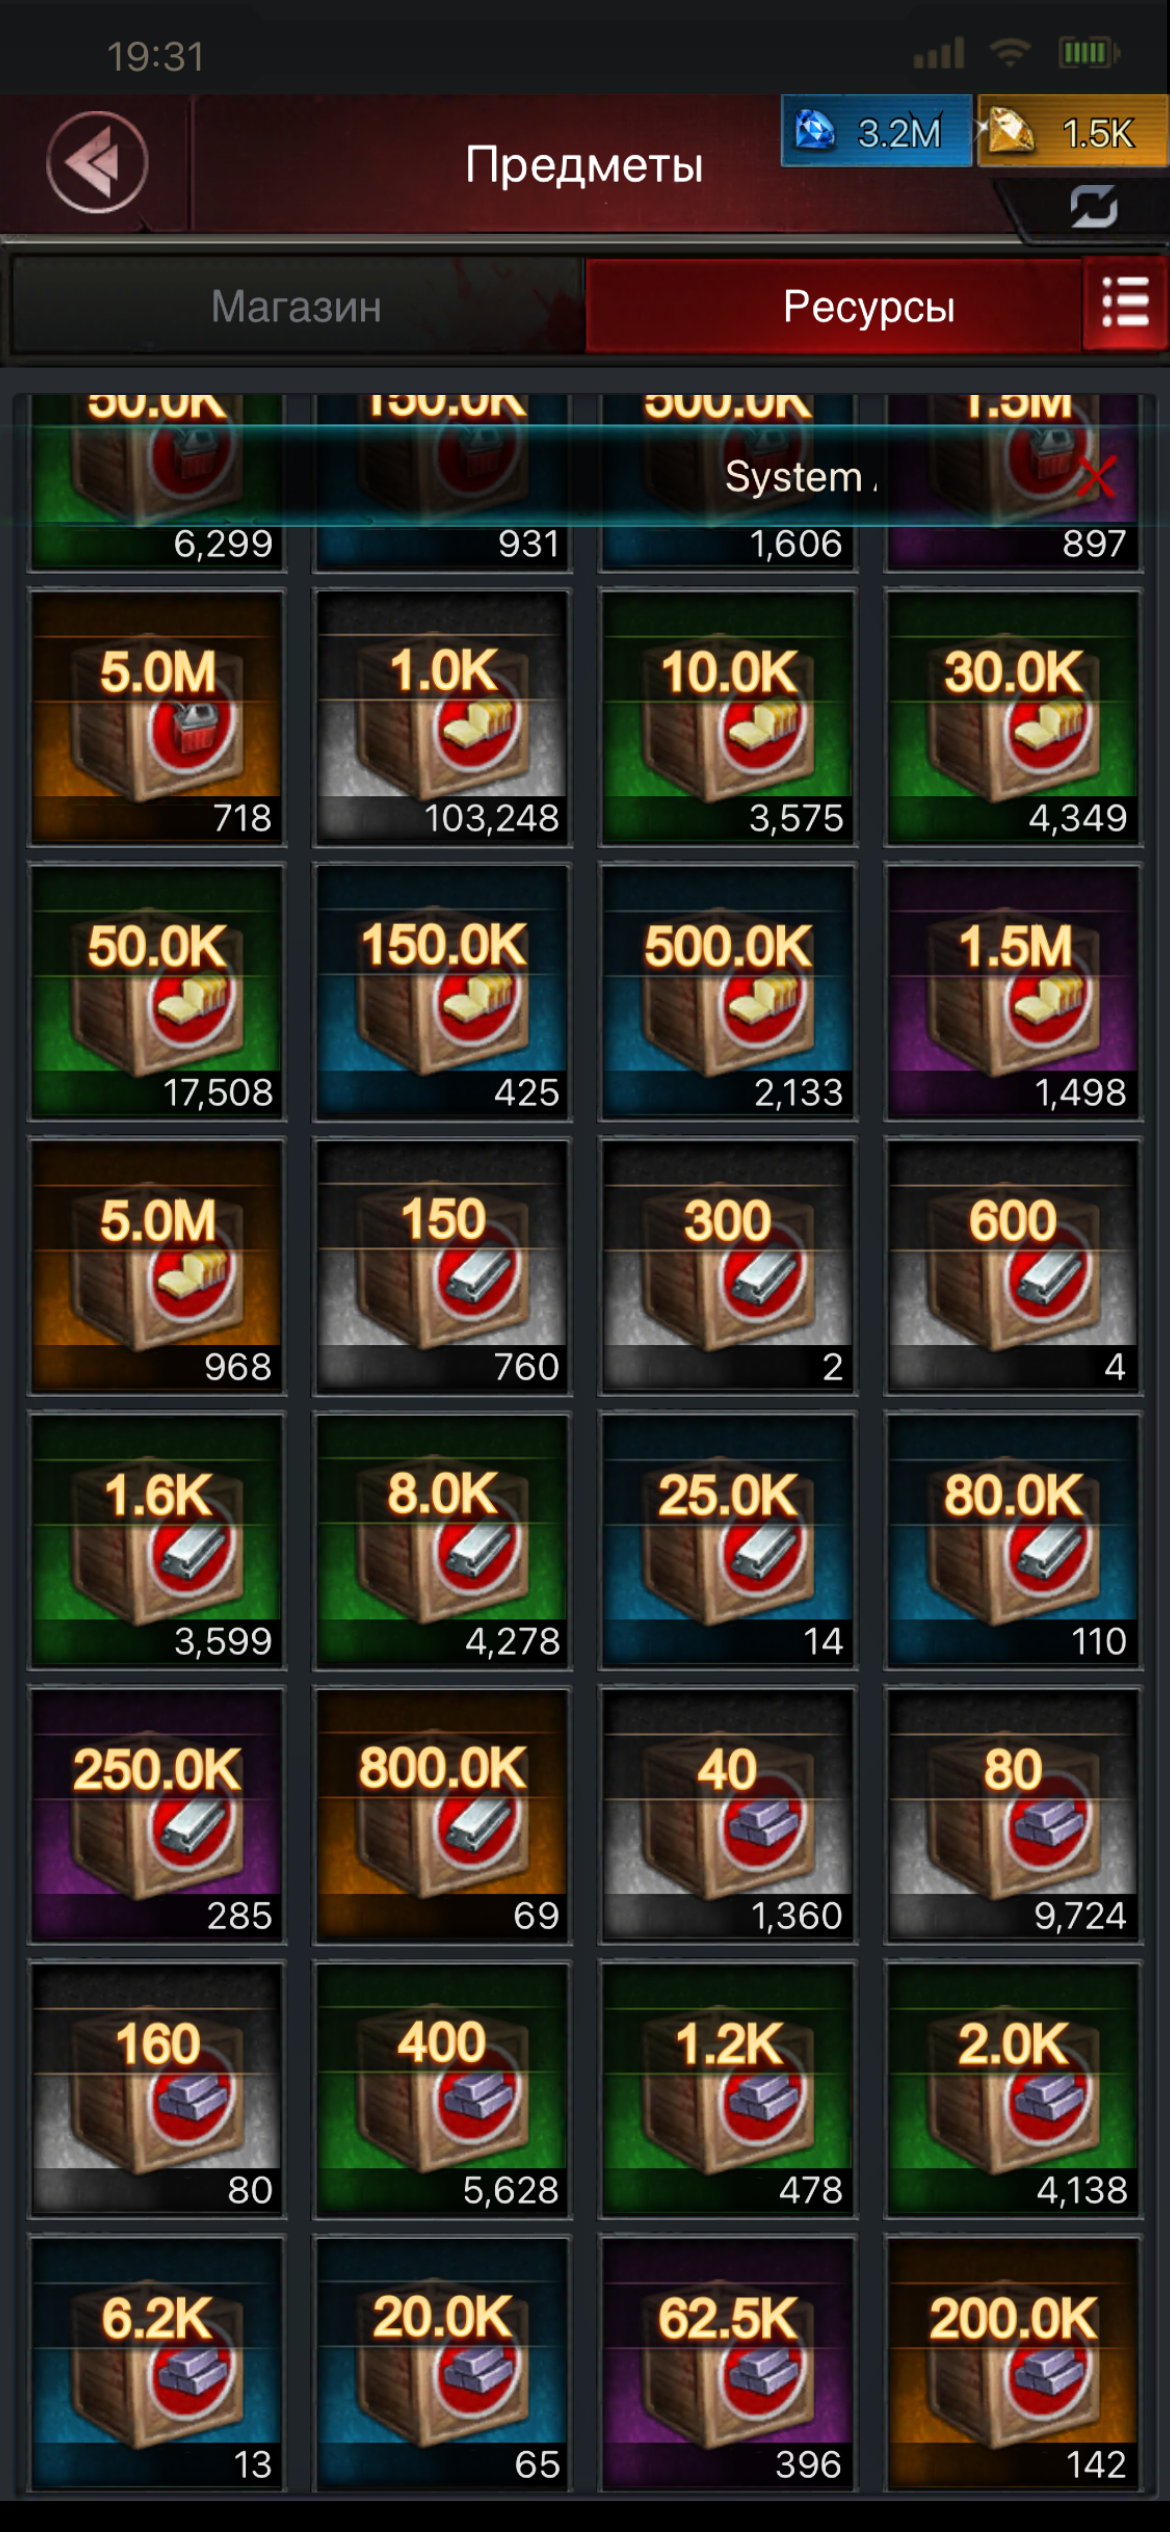Choose the 150 steel crate with 760
Screen dimensions: 1170x2532
tap(442, 1266)
